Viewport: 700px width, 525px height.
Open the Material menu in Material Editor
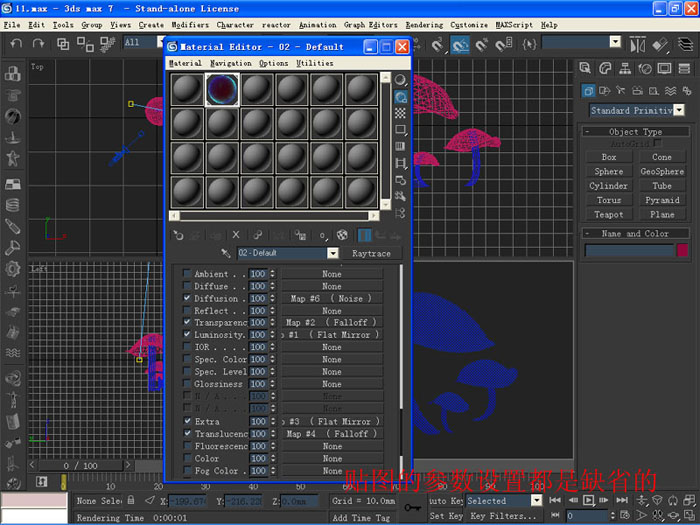click(x=185, y=63)
